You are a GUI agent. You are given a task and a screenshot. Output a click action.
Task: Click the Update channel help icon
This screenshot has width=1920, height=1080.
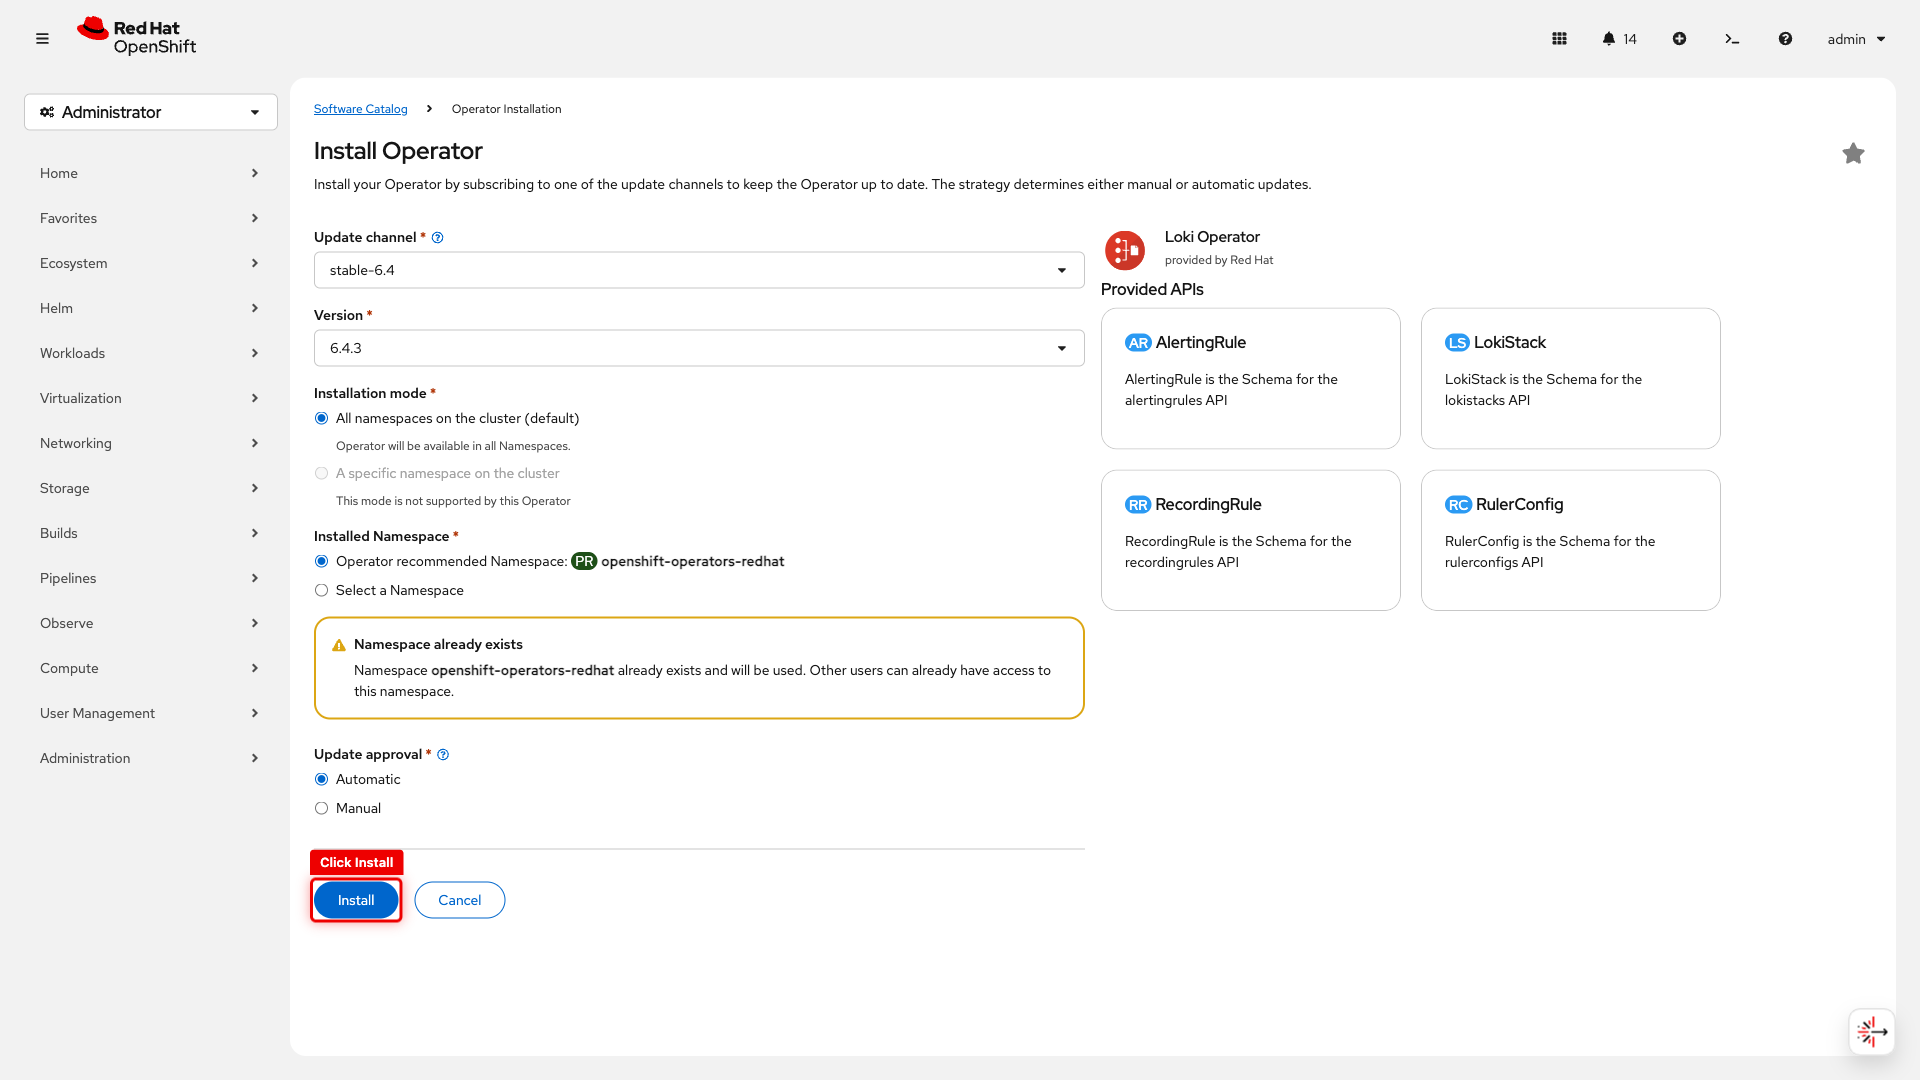pyautogui.click(x=437, y=237)
